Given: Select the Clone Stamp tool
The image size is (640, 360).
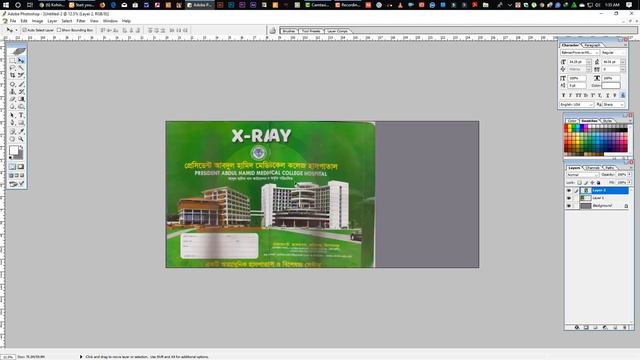Looking at the screenshot, I should coord(13,92).
